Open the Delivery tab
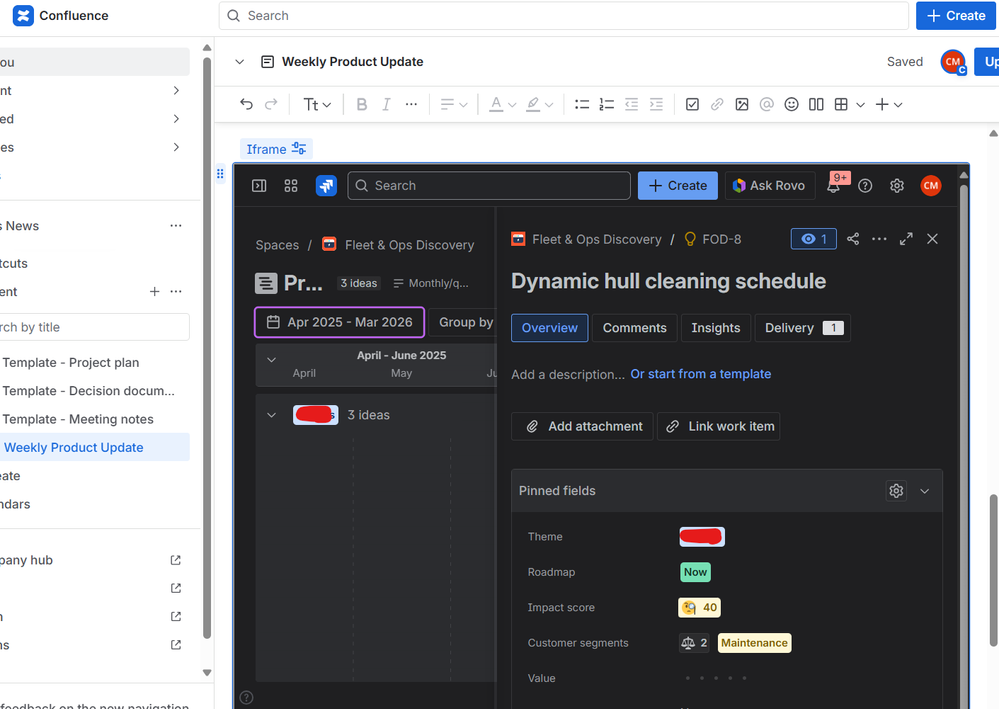This screenshot has width=999, height=709. tap(795, 327)
